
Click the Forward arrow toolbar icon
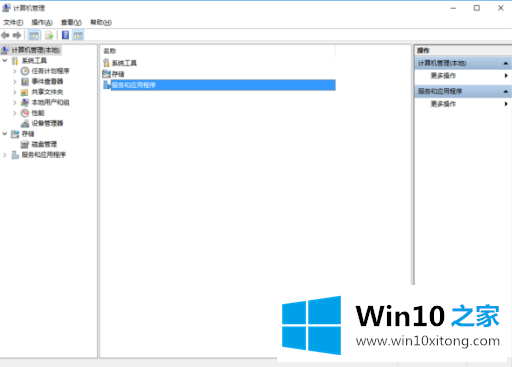coord(17,35)
